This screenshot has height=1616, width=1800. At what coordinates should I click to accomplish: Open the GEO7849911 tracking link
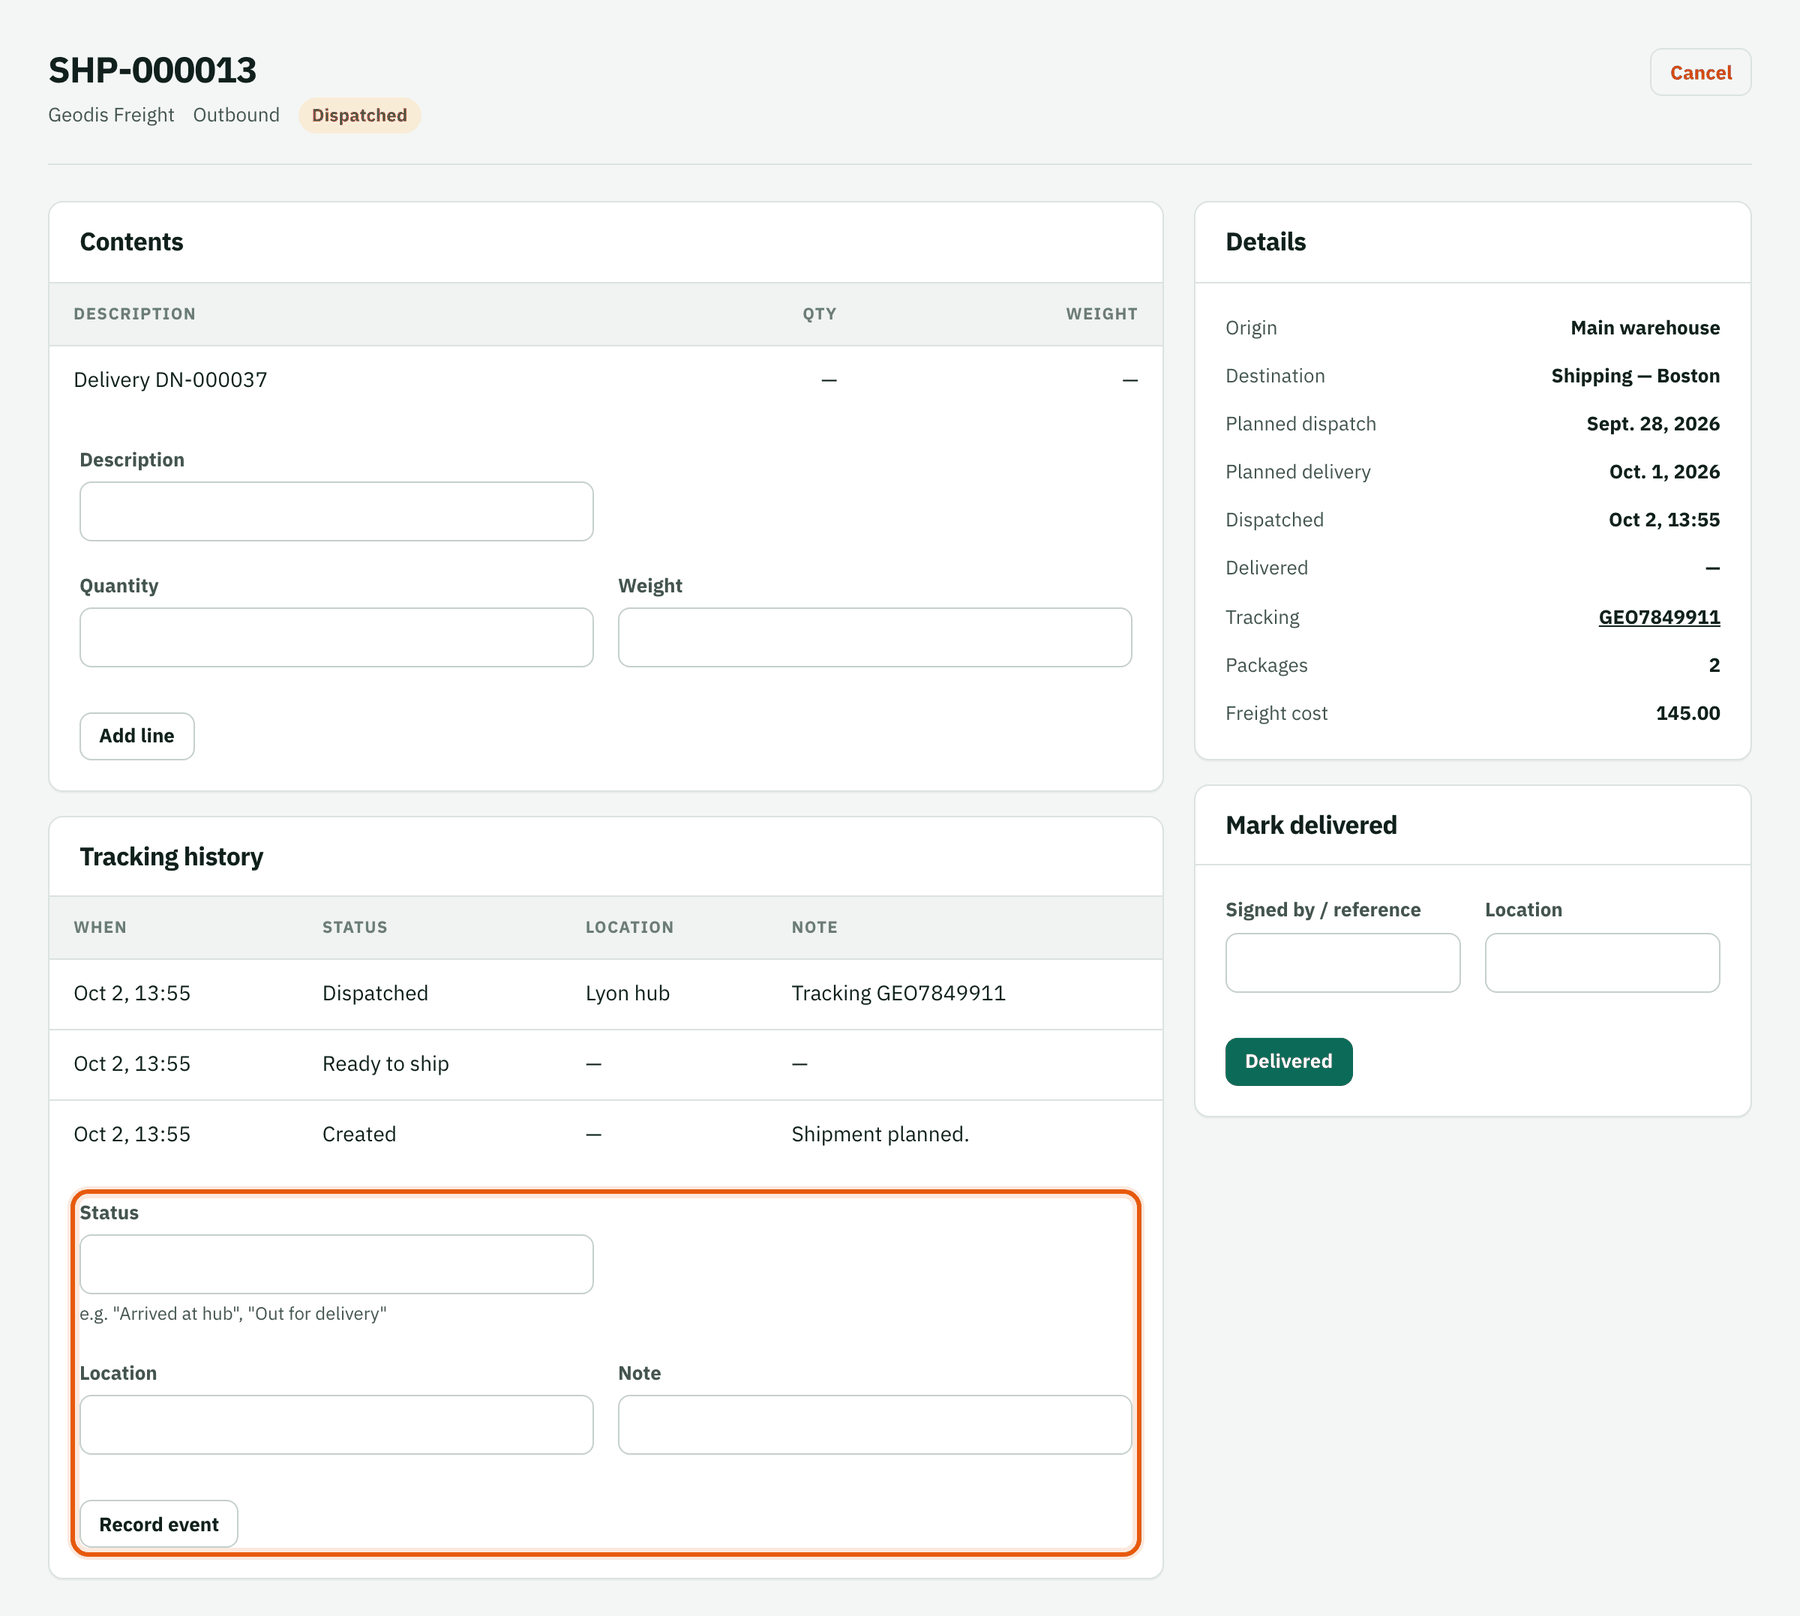[1659, 617]
